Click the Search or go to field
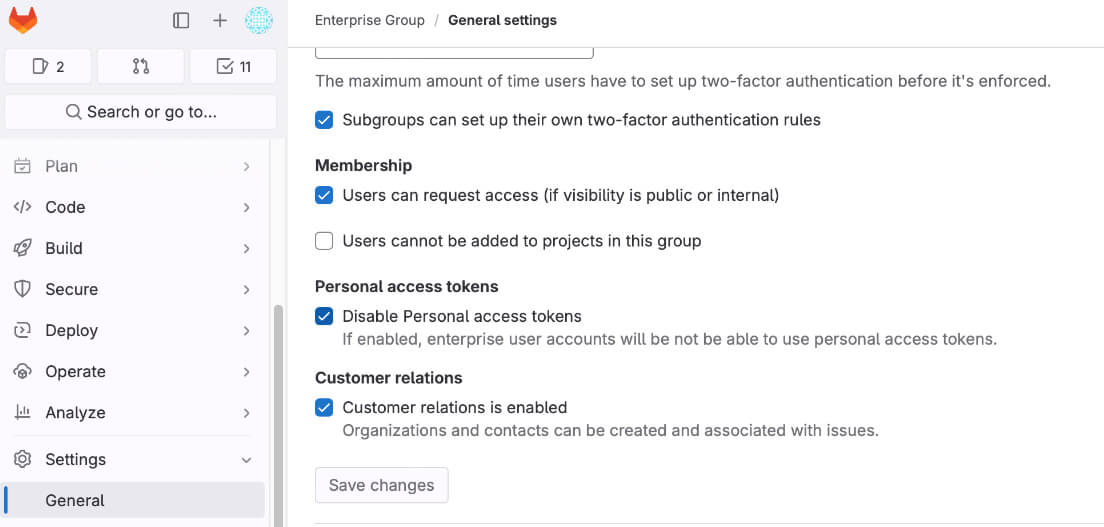The image size is (1104, 527). point(141,112)
